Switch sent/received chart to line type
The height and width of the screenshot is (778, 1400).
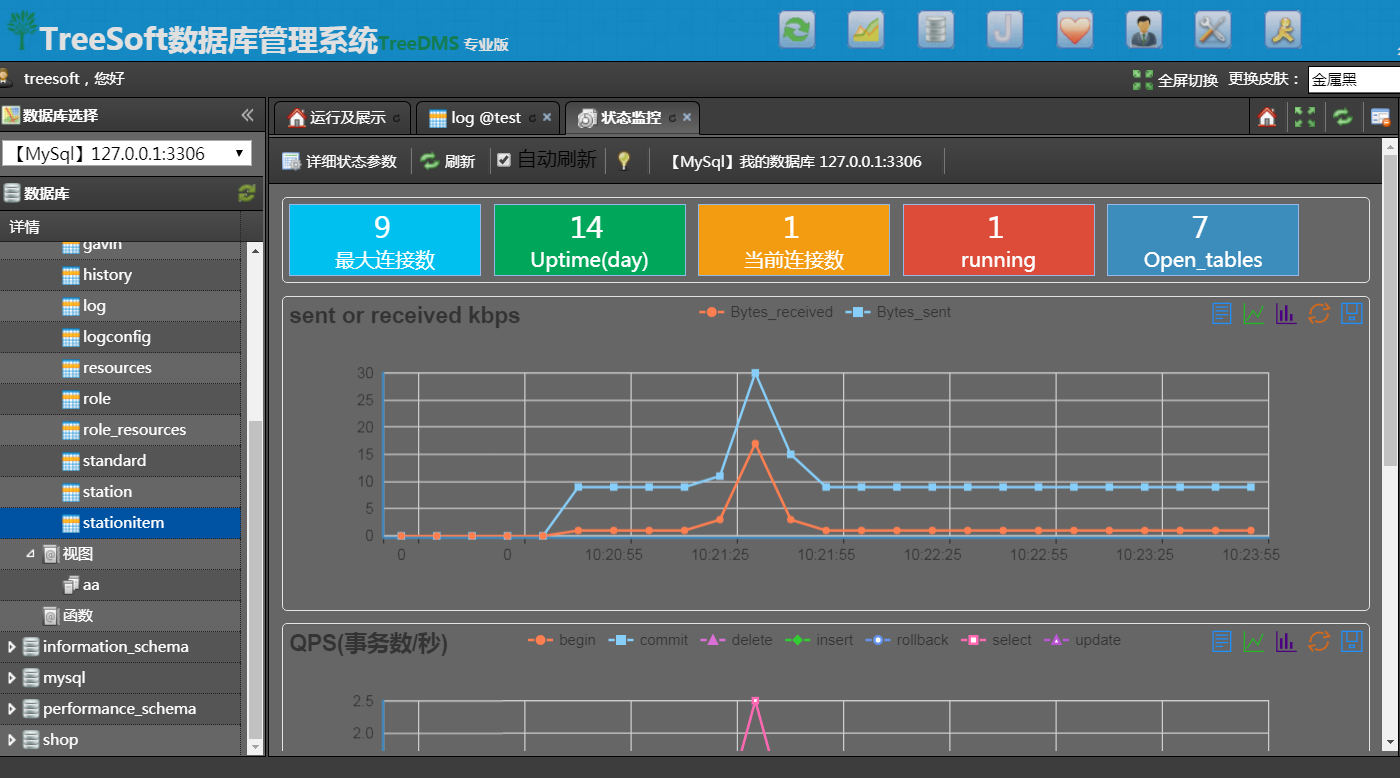tap(1254, 313)
